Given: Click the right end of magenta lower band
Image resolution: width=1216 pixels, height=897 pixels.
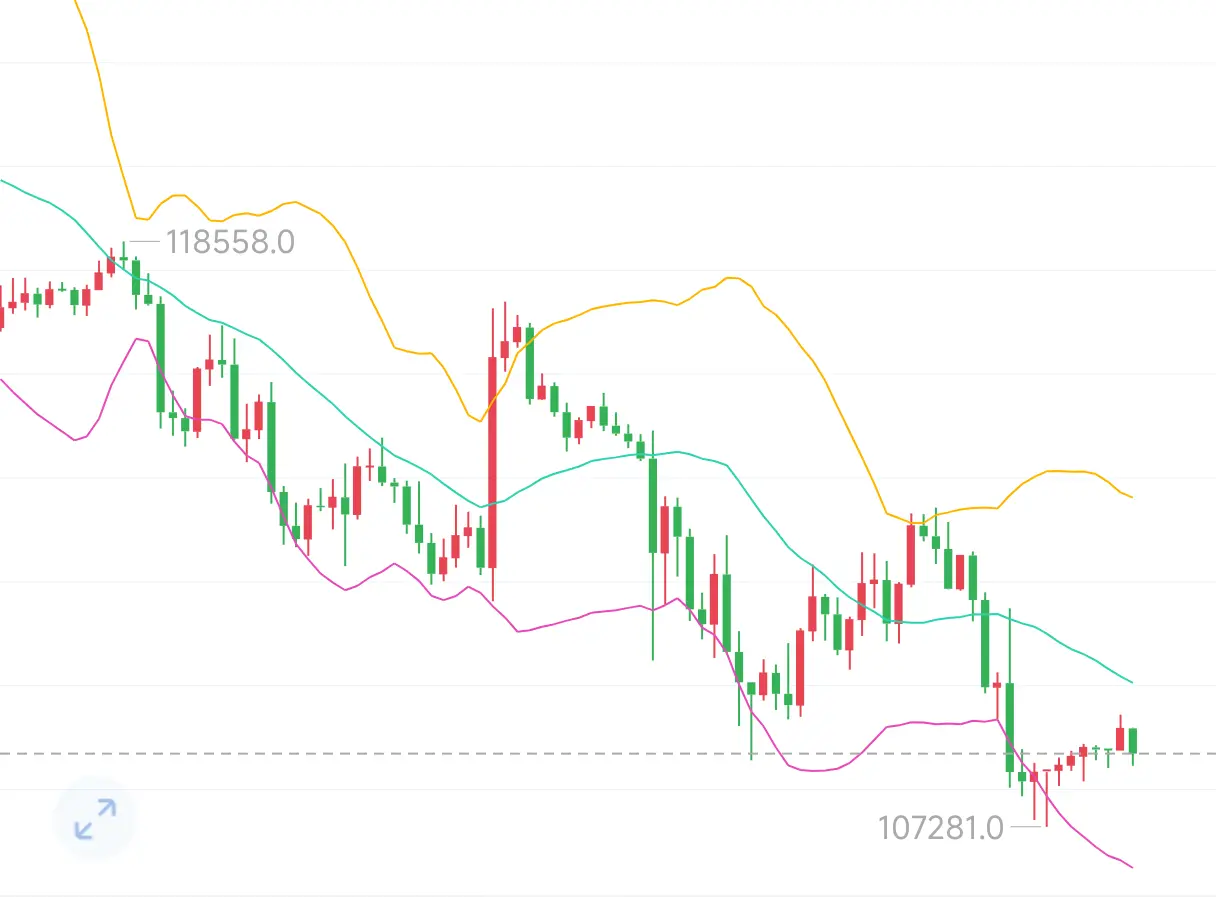Looking at the screenshot, I should tap(1131, 866).
